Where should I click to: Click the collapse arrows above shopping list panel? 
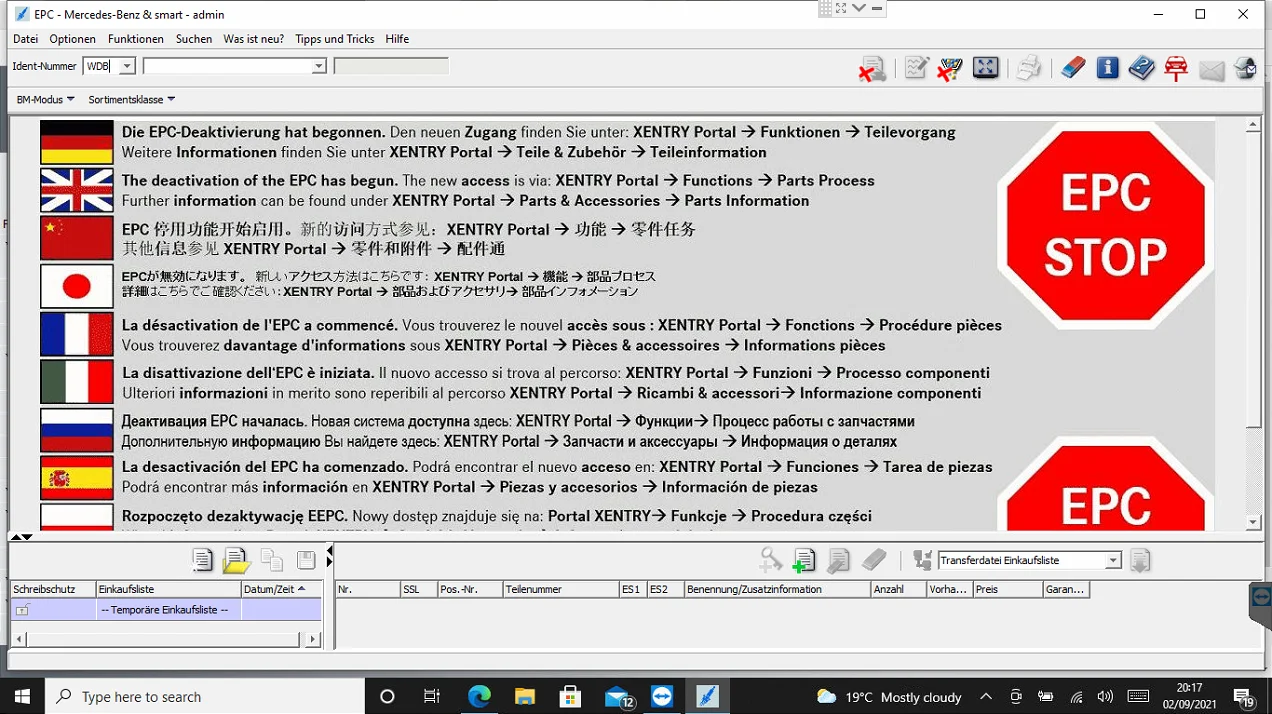pyautogui.click(x=21, y=537)
